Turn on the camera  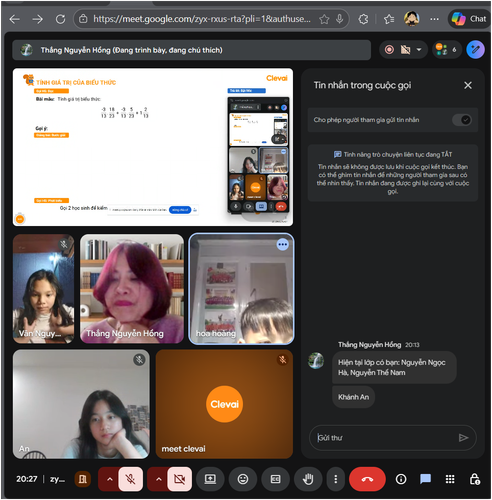coord(179,479)
